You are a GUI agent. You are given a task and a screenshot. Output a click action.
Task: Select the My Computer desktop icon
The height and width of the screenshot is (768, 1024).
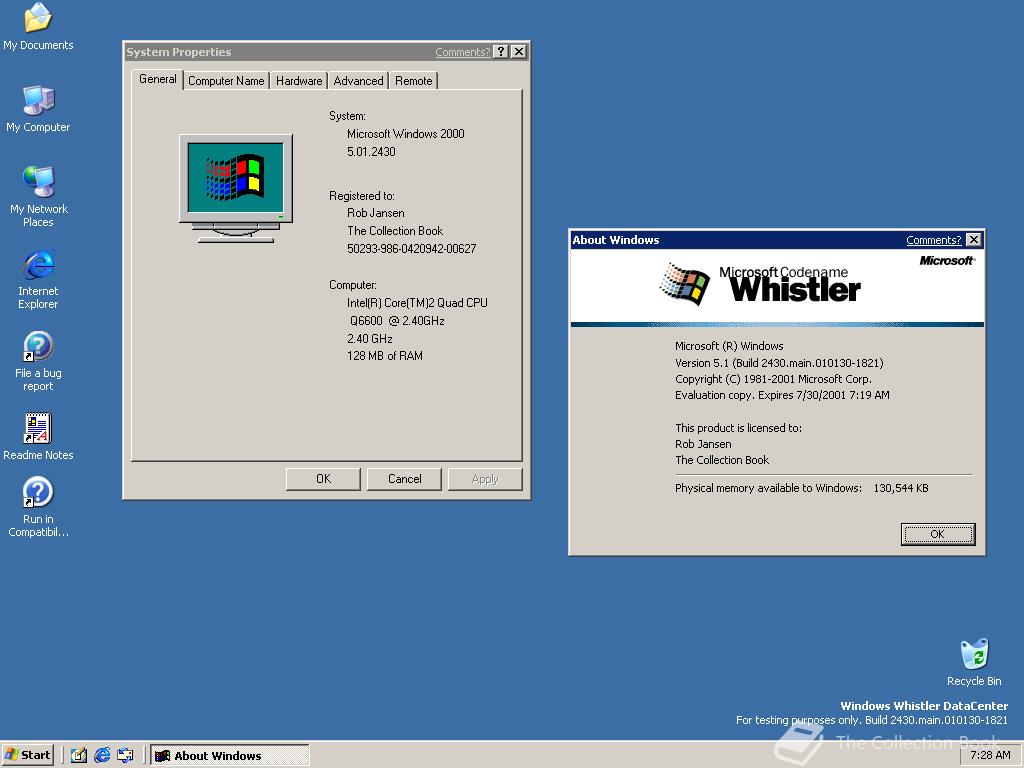[38, 108]
